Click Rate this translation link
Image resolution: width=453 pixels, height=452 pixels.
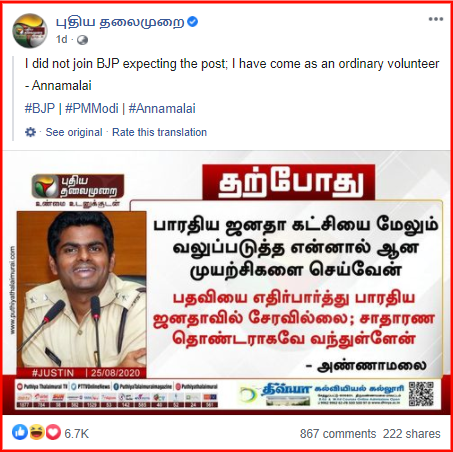159,132
